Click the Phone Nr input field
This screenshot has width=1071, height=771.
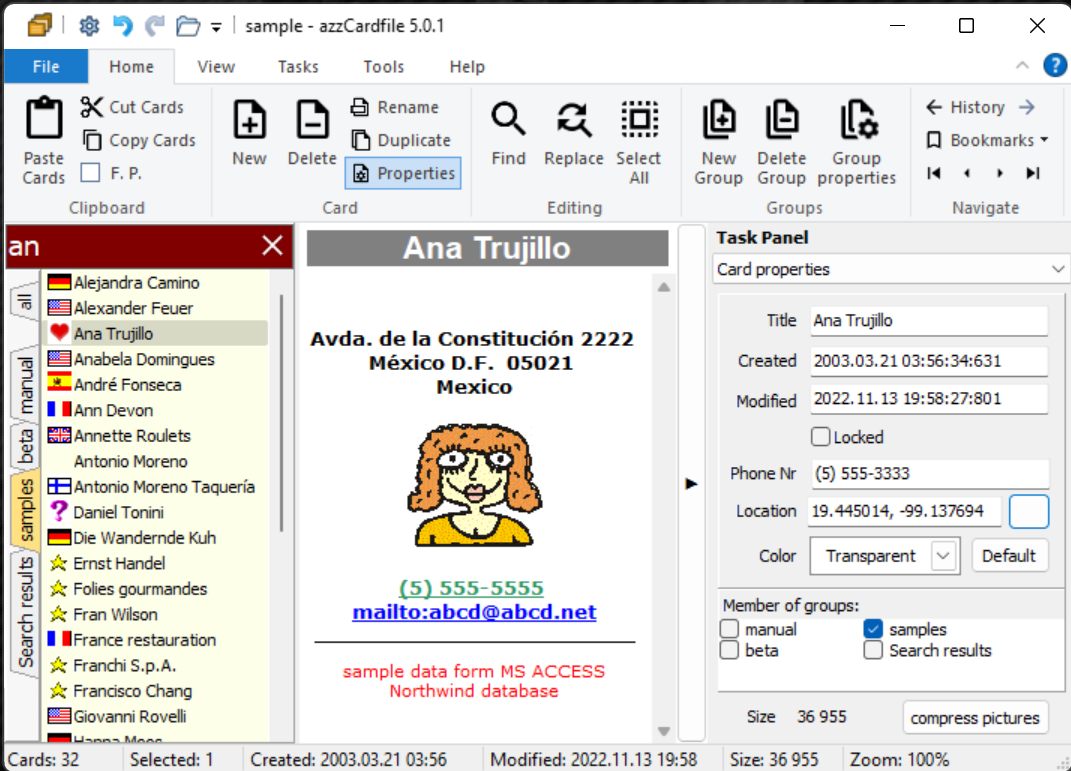point(929,473)
